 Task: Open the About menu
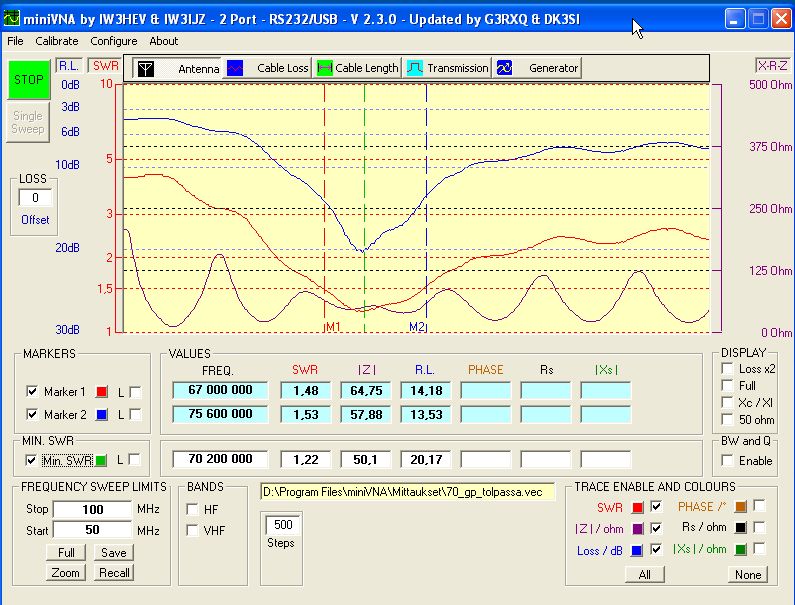click(163, 41)
